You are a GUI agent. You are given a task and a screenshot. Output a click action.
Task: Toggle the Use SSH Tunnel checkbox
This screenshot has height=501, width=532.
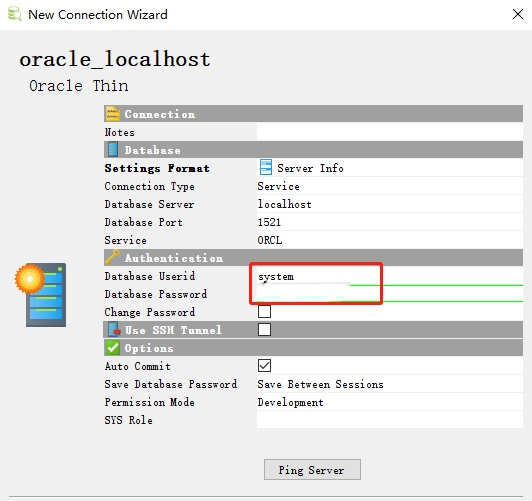click(x=264, y=329)
